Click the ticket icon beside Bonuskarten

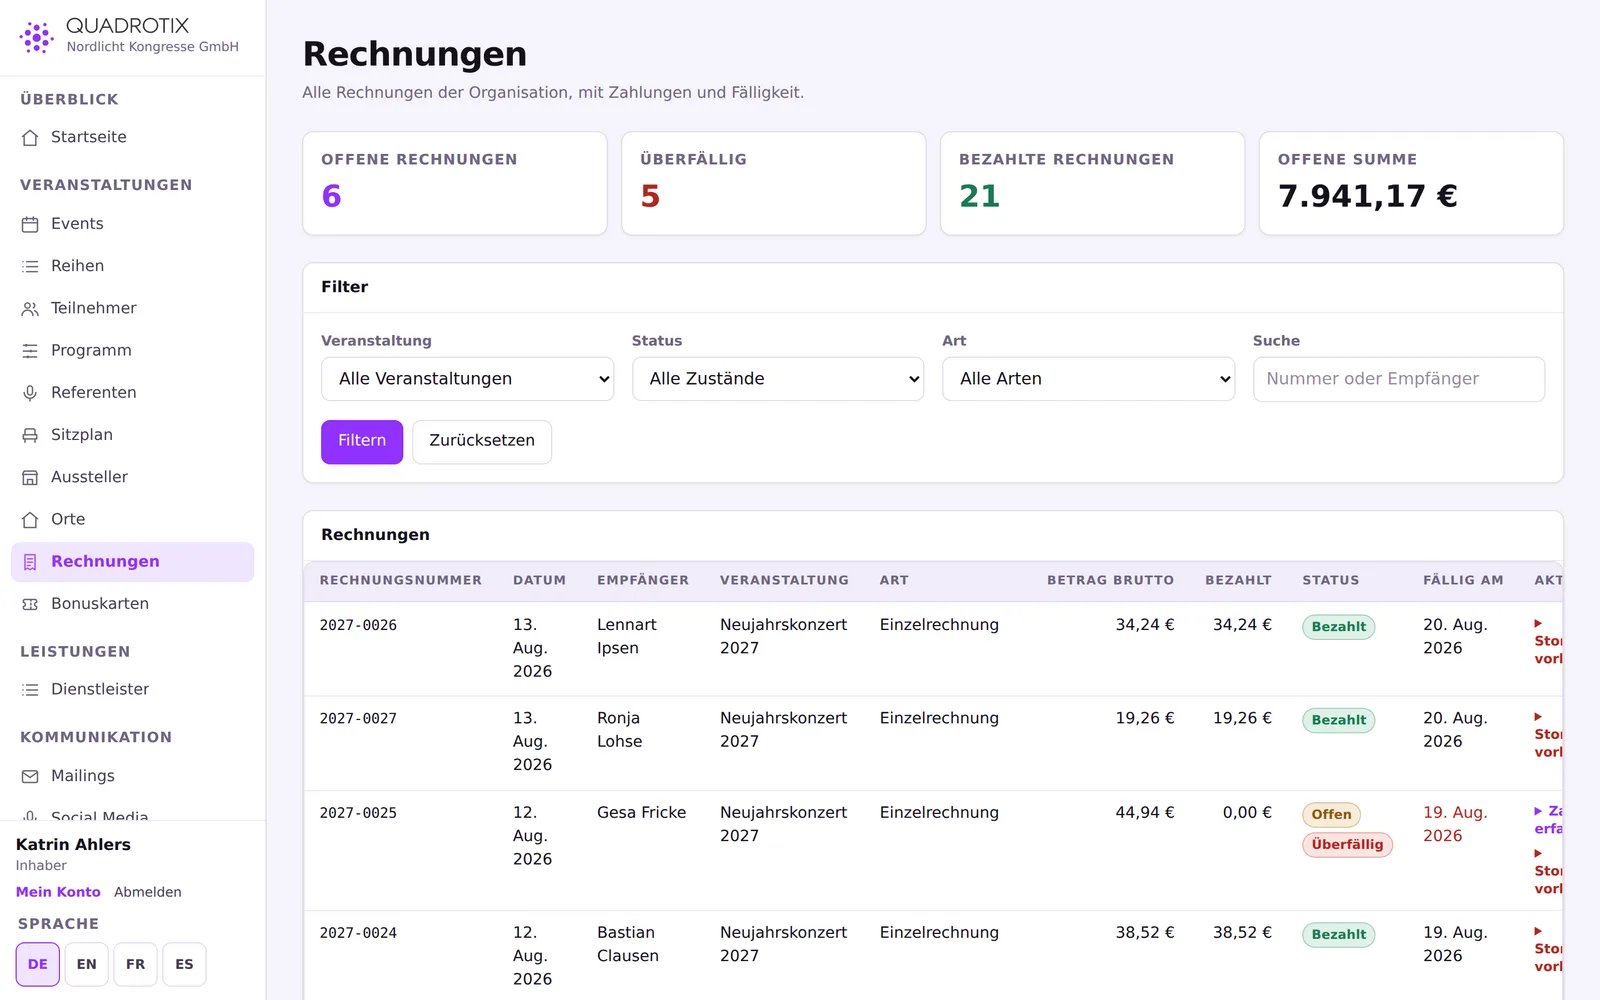[x=30, y=604]
